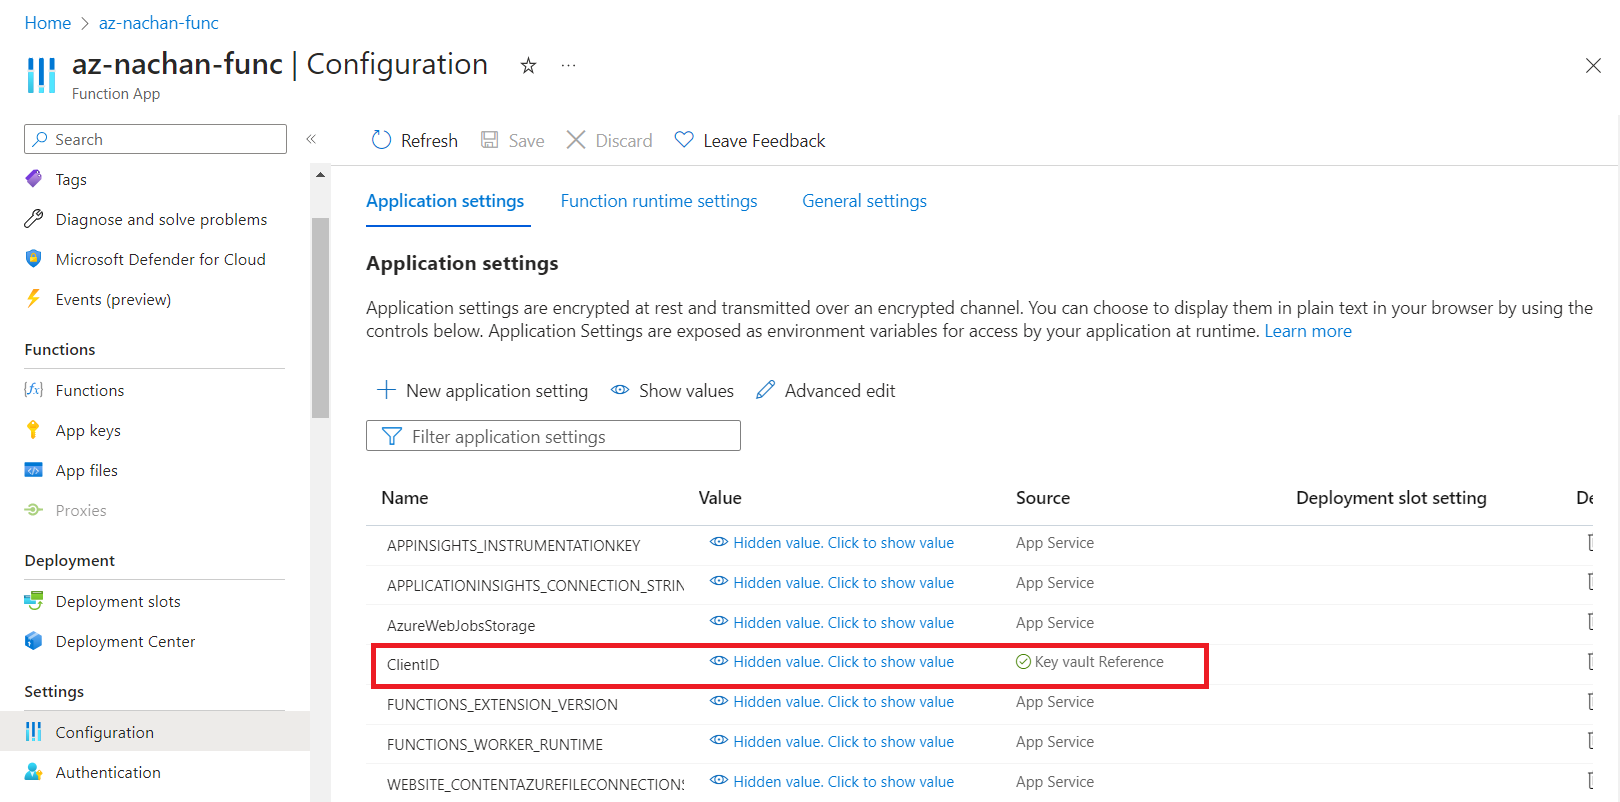Toggle Show values for all settings
The width and height of the screenshot is (1620, 802).
click(672, 390)
